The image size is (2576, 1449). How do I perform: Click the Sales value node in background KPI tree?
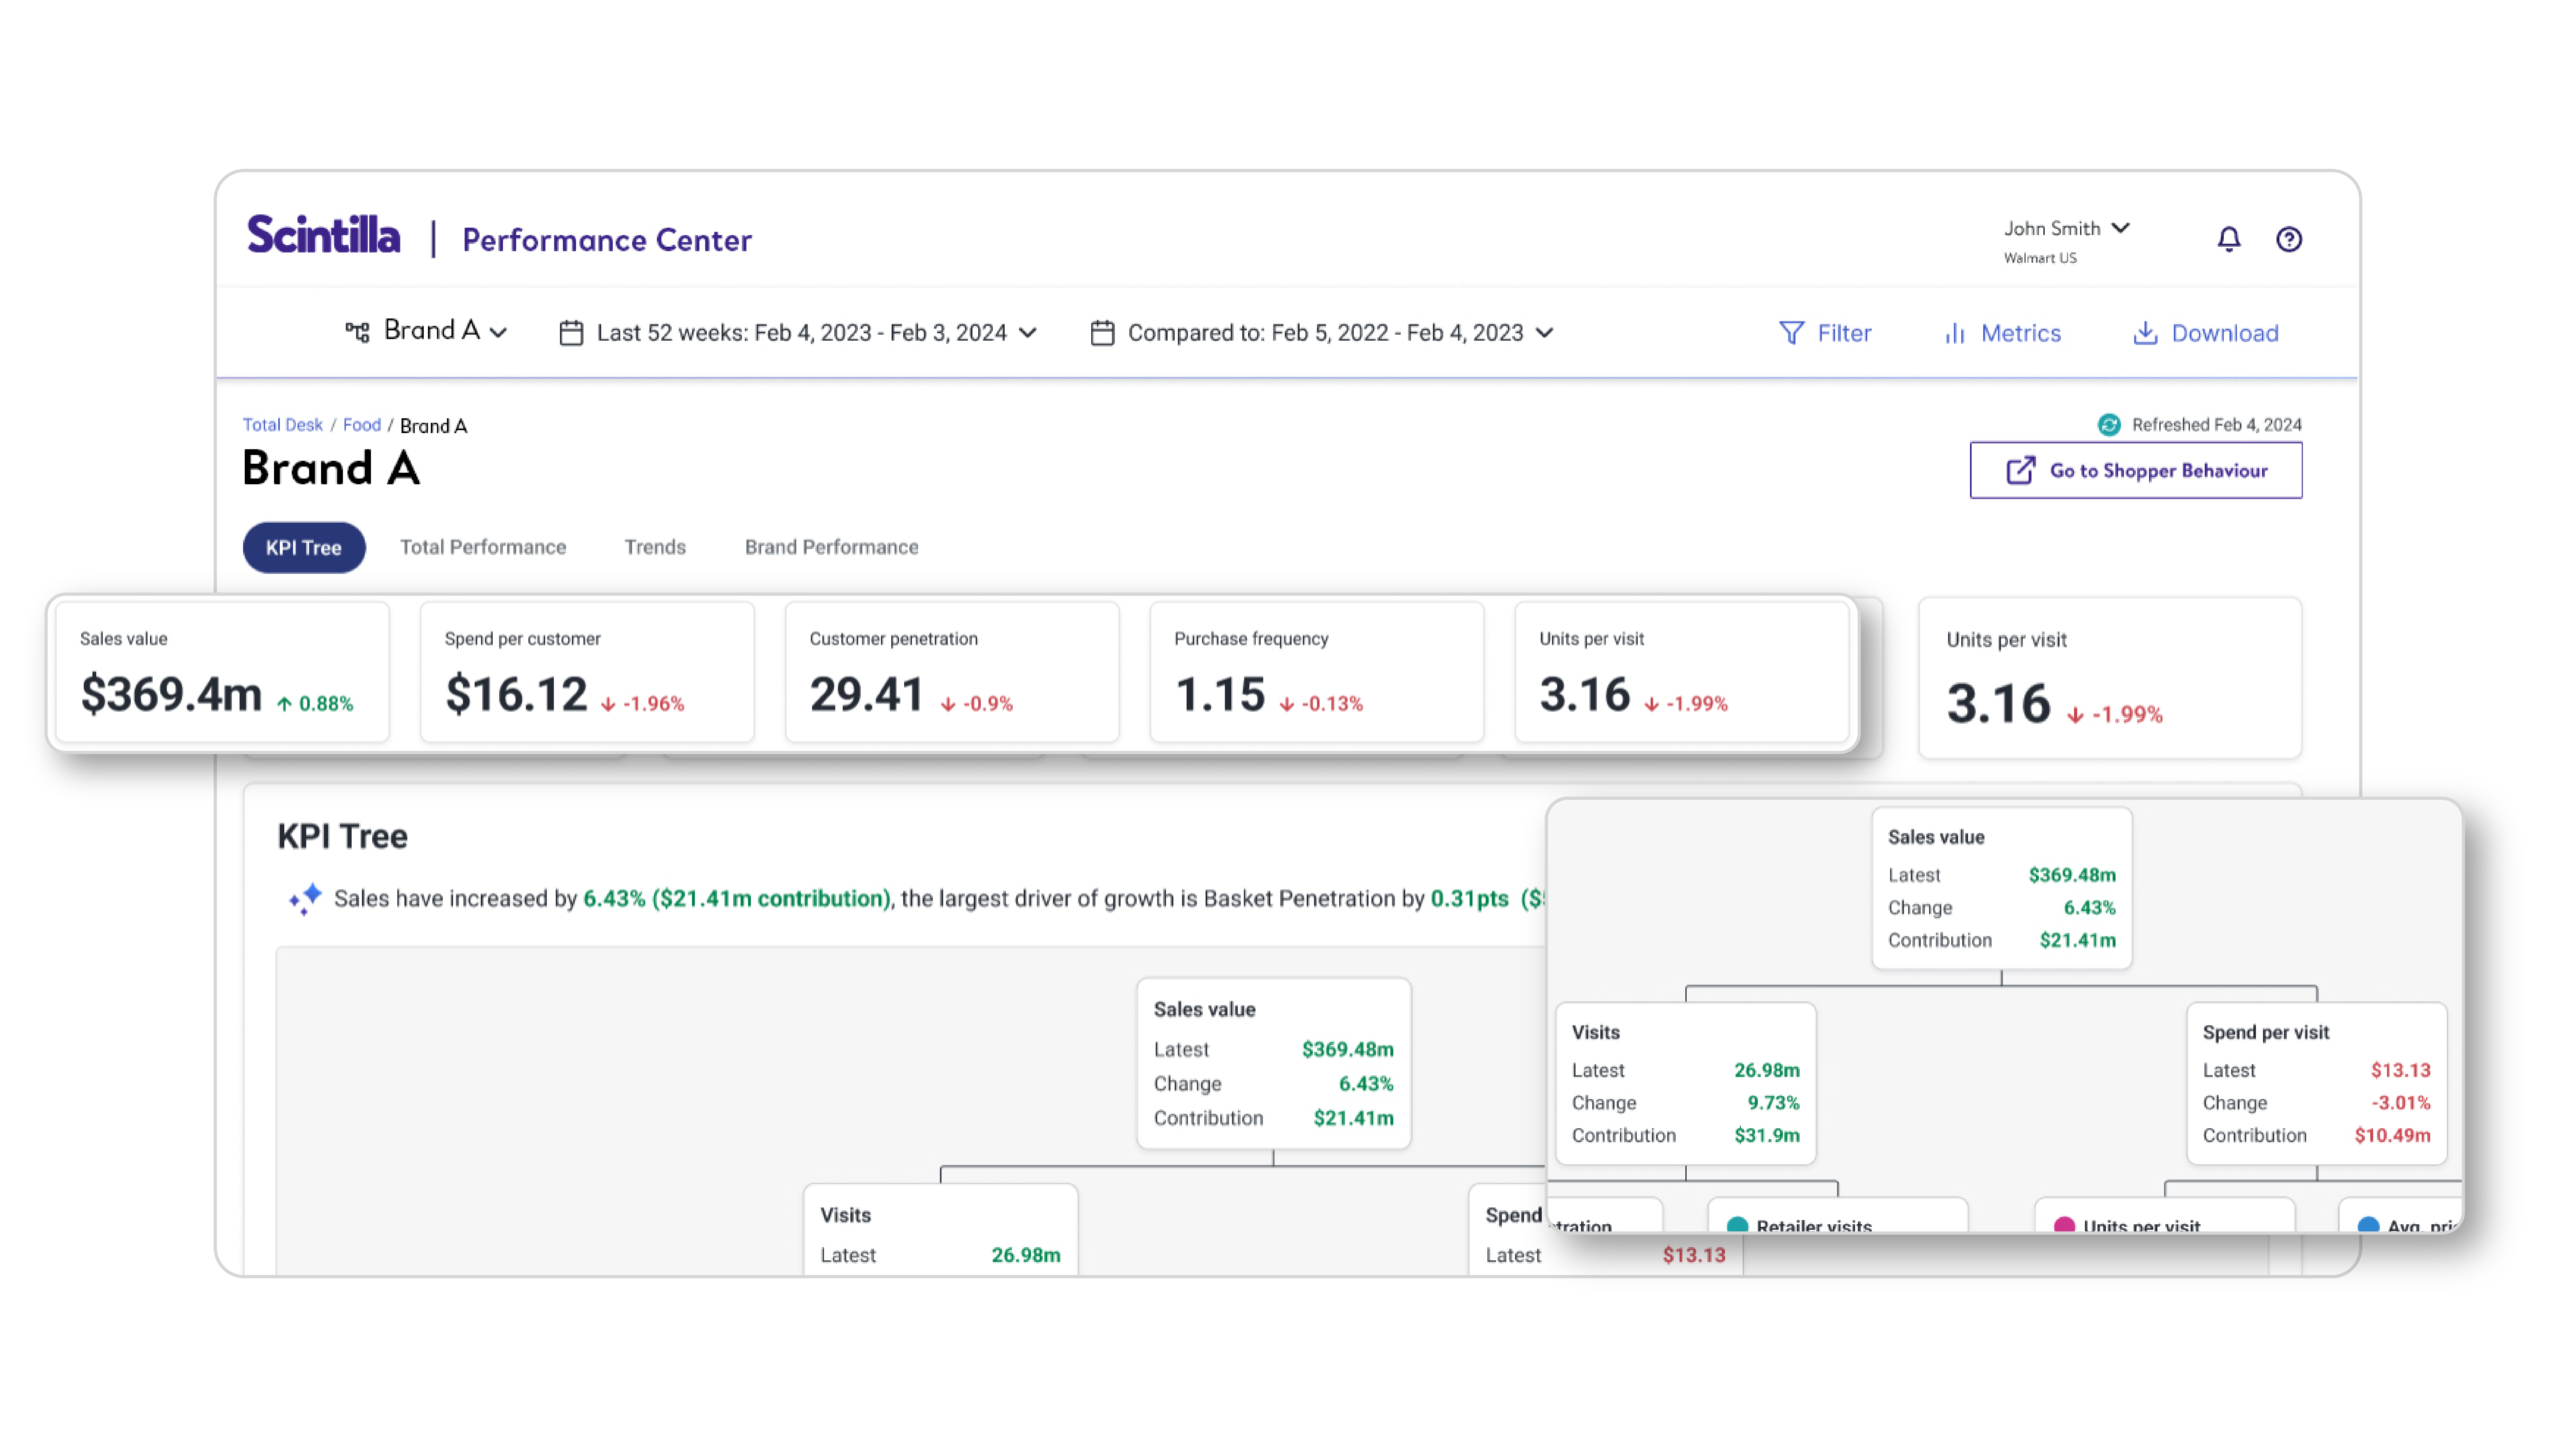(x=1274, y=1063)
